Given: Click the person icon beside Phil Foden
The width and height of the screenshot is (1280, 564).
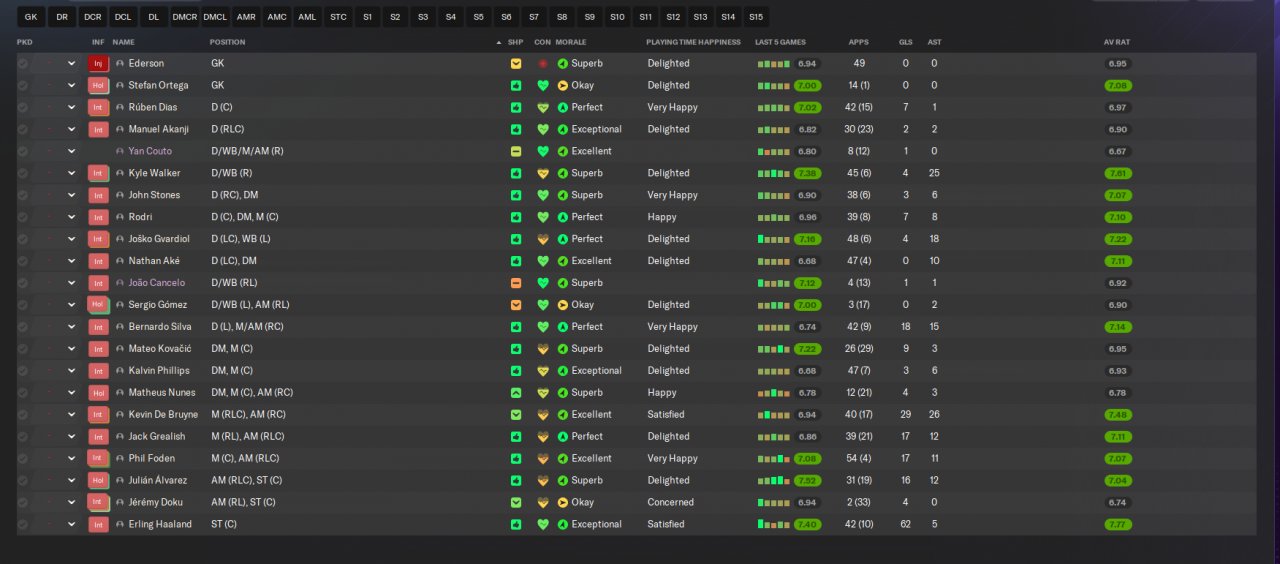Looking at the screenshot, I should 120,458.
